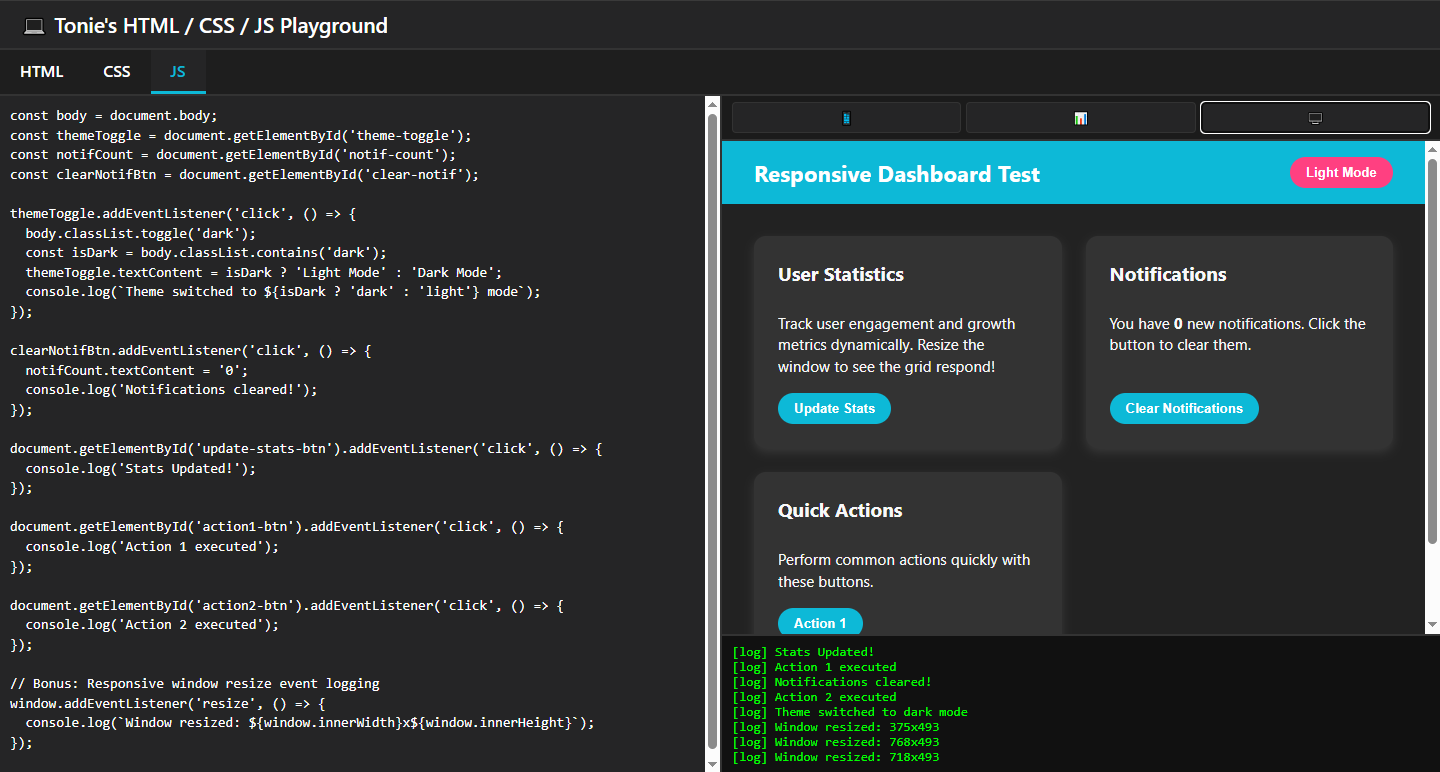Click the "Tonie's HTML / CSS / JS Playground" title
1440x772 pixels.
click(221, 26)
